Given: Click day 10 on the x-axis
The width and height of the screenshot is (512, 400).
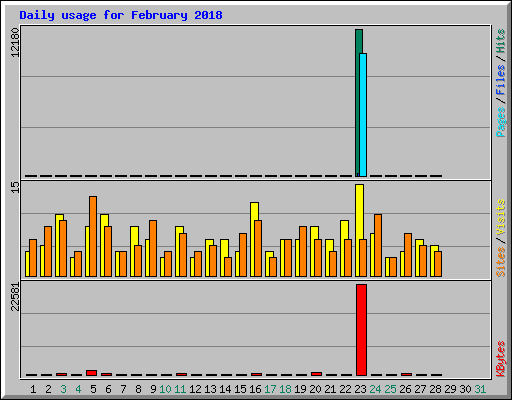Looking at the screenshot, I should [165, 389].
